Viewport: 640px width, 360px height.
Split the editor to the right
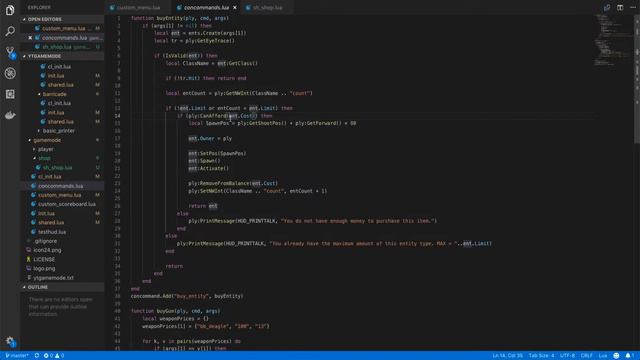pos(620,7)
